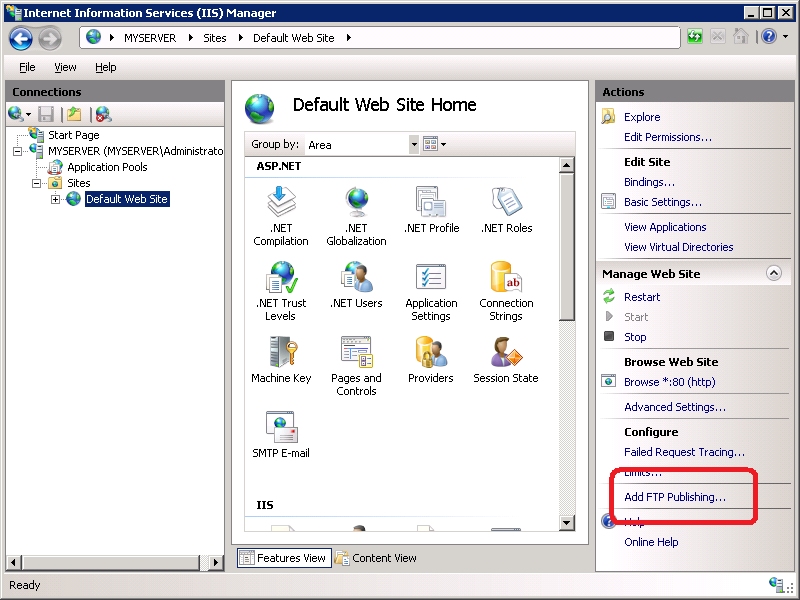Open Connection Strings settings
The width and height of the screenshot is (800, 600).
coord(506,287)
